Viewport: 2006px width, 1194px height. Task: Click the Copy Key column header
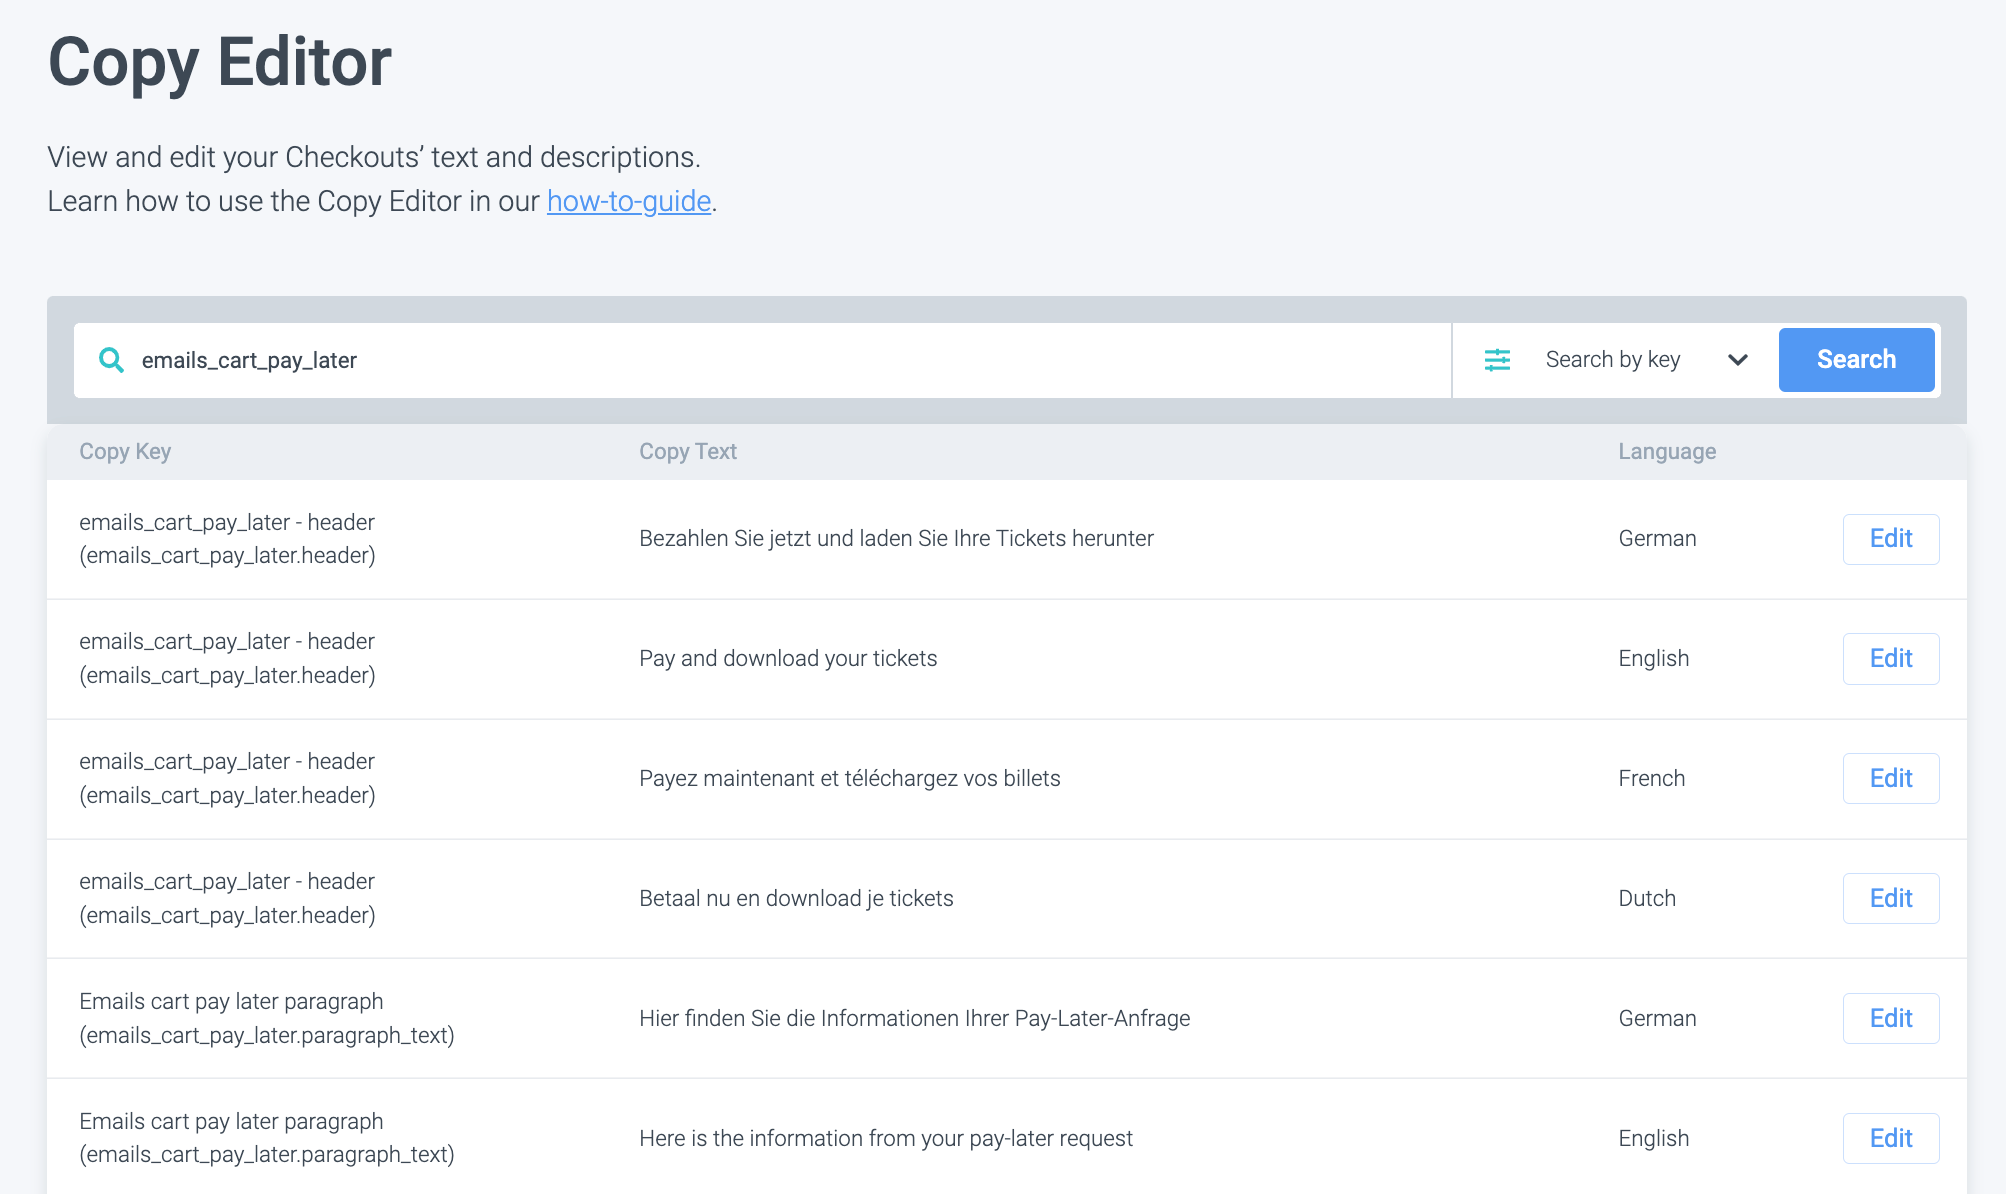[x=125, y=452]
